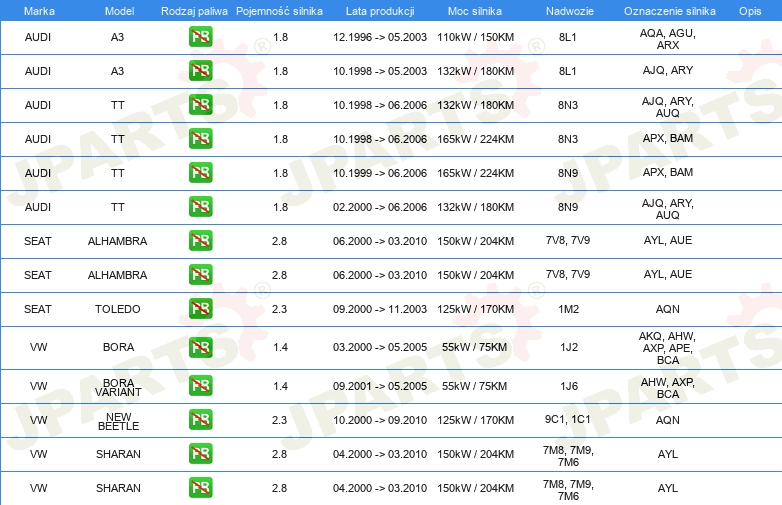782x505 pixels.
Task: Click fuel icon in VW BORA VARIANT row
Action: [200, 386]
